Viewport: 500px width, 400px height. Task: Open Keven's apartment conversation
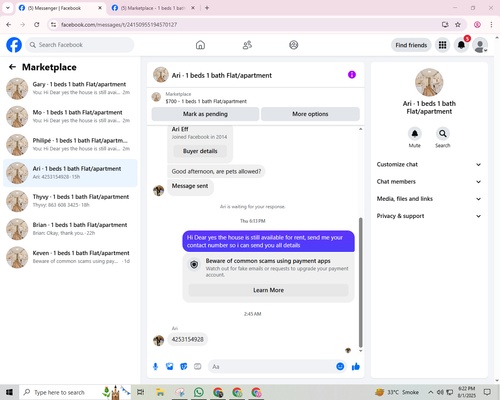70,257
